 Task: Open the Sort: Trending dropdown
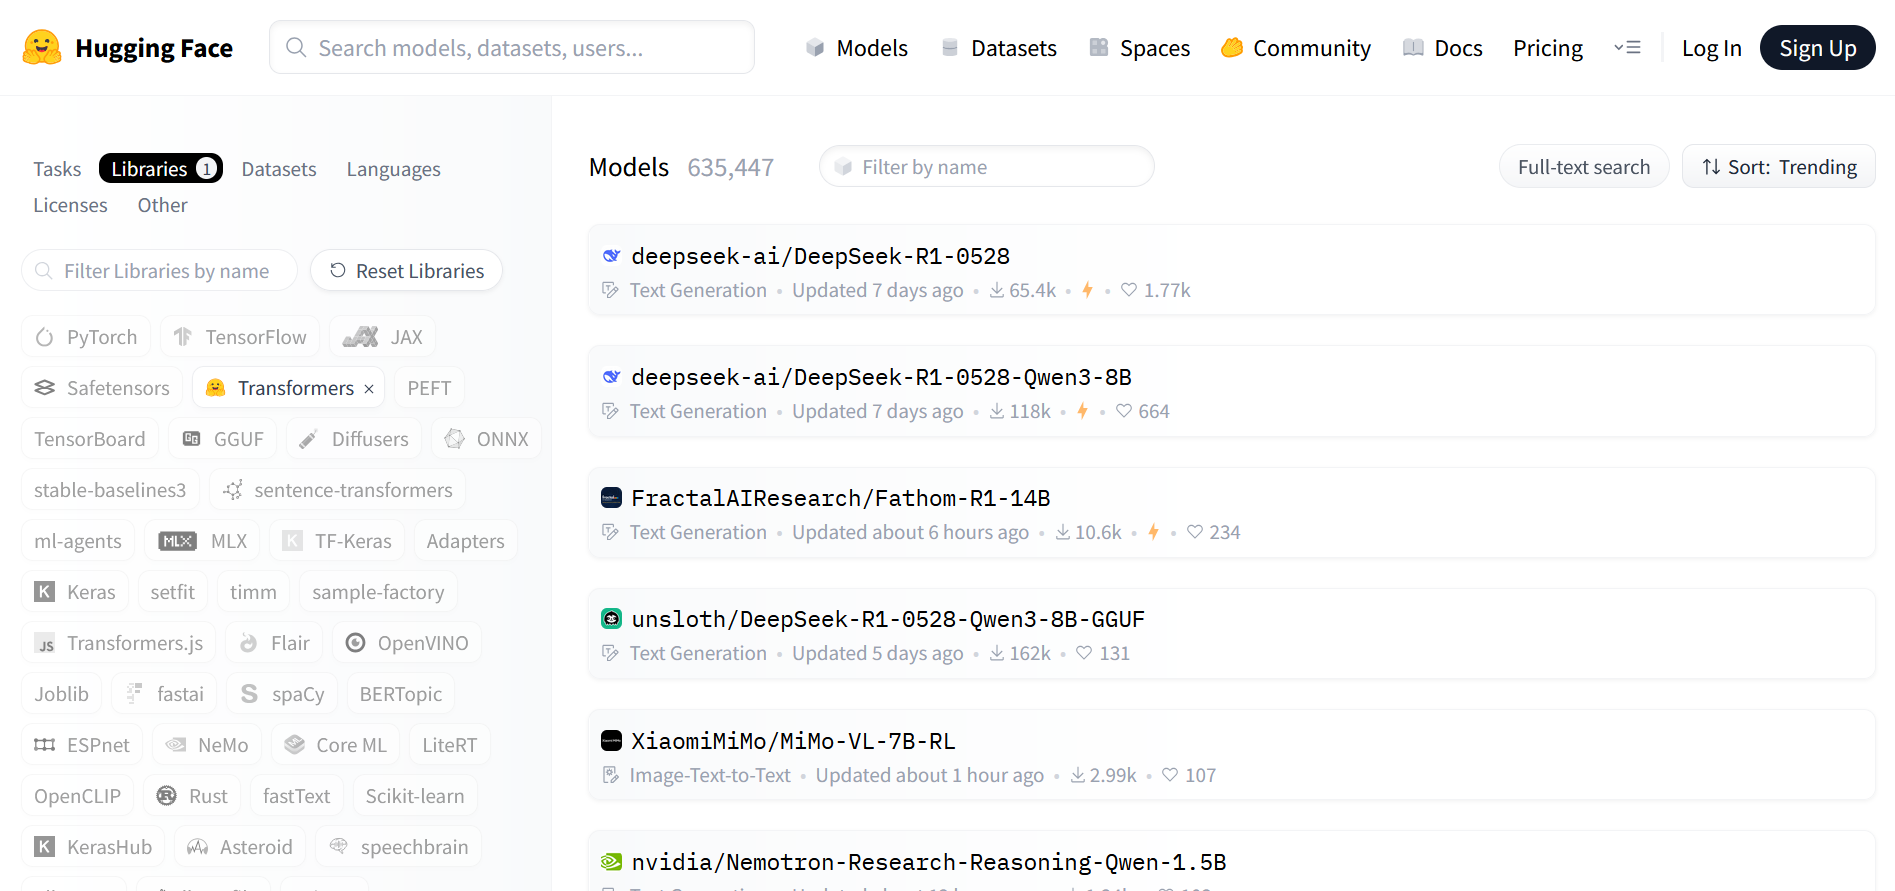pyautogui.click(x=1778, y=167)
